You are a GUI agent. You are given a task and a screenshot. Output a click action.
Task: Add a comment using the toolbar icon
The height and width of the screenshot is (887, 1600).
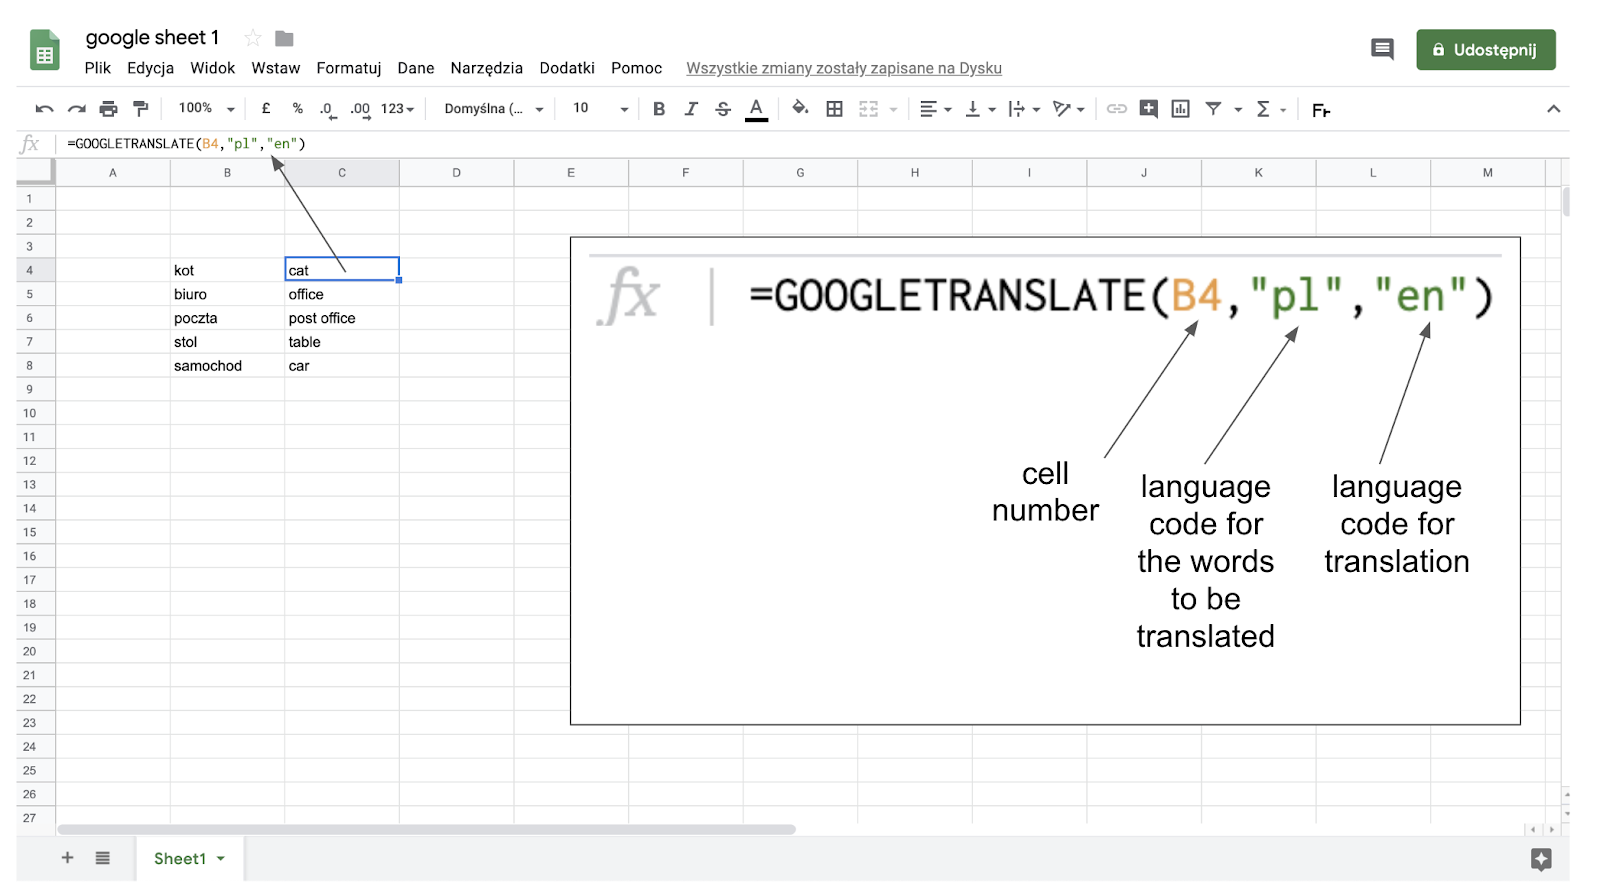pyautogui.click(x=1148, y=109)
